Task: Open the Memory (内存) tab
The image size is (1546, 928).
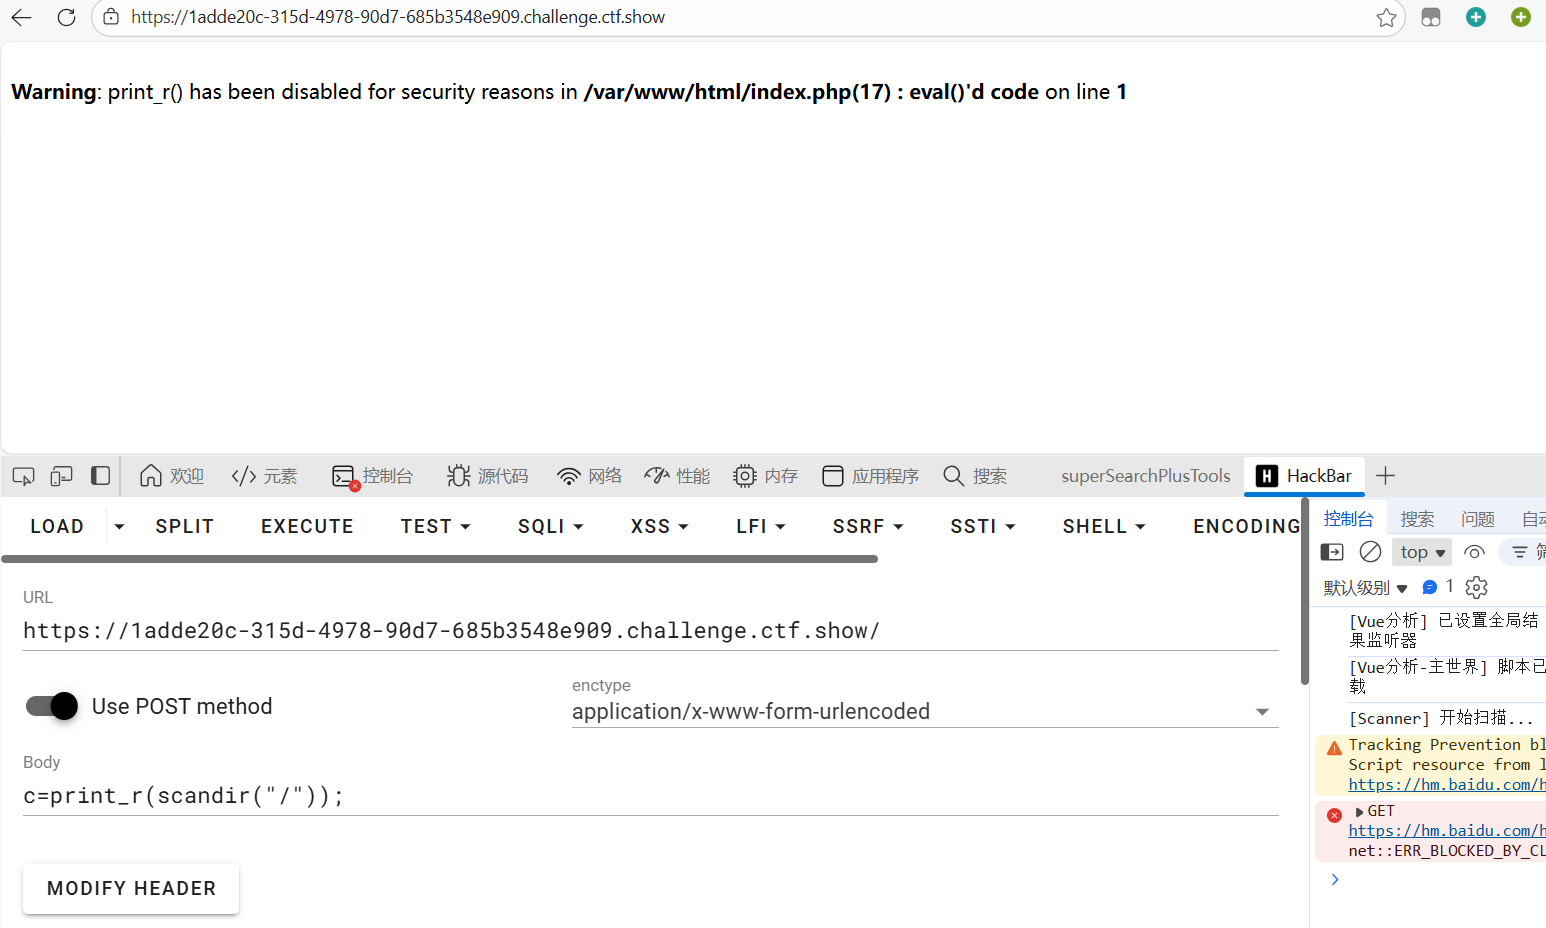Action: tap(766, 476)
